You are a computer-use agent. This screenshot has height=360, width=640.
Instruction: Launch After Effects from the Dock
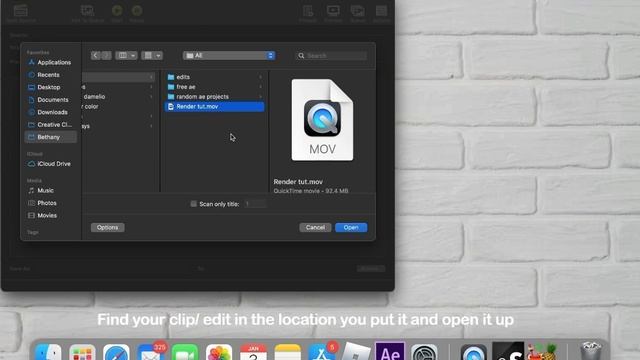pyautogui.click(x=390, y=352)
